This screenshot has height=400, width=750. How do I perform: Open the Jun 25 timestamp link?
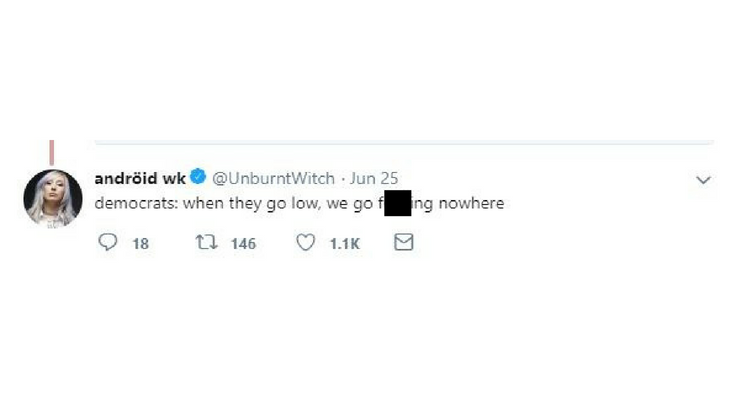(x=375, y=179)
